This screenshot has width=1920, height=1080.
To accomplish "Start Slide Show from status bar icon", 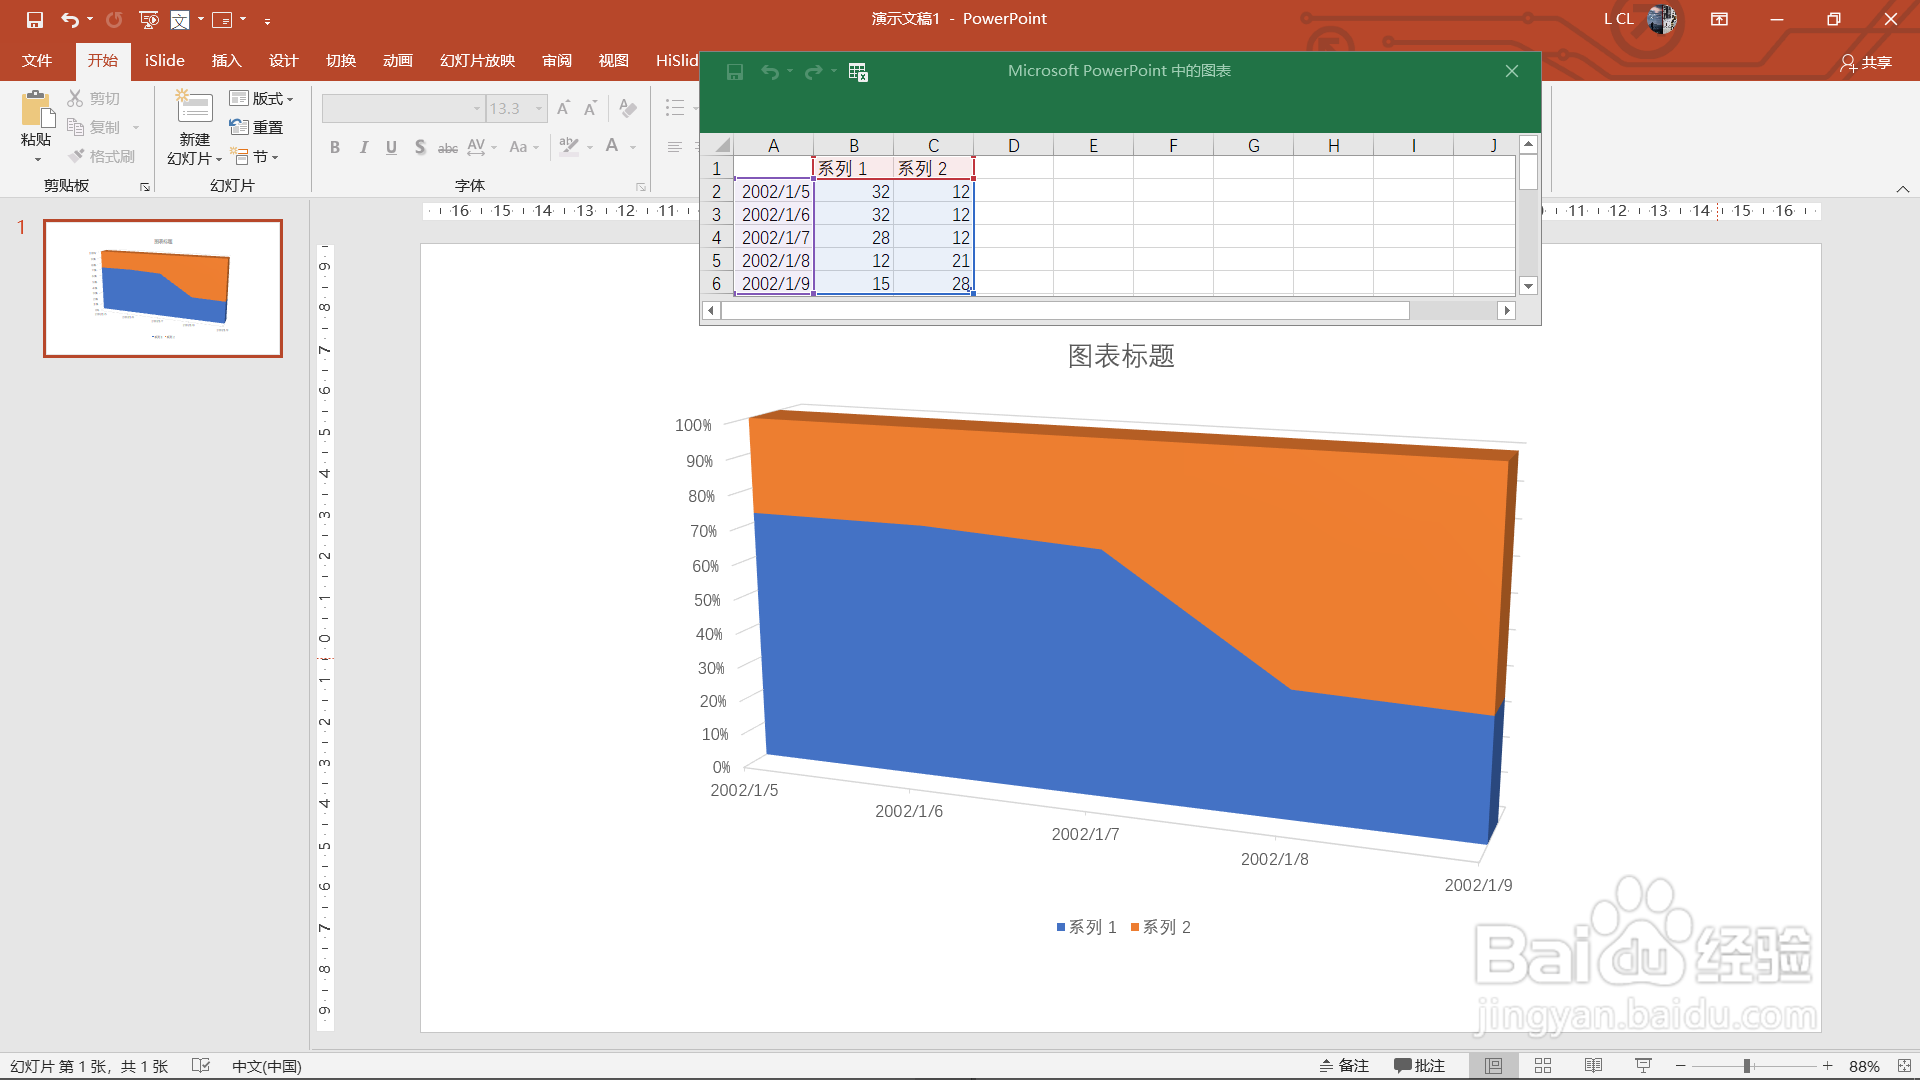I will click(x=1643, y=1066).
